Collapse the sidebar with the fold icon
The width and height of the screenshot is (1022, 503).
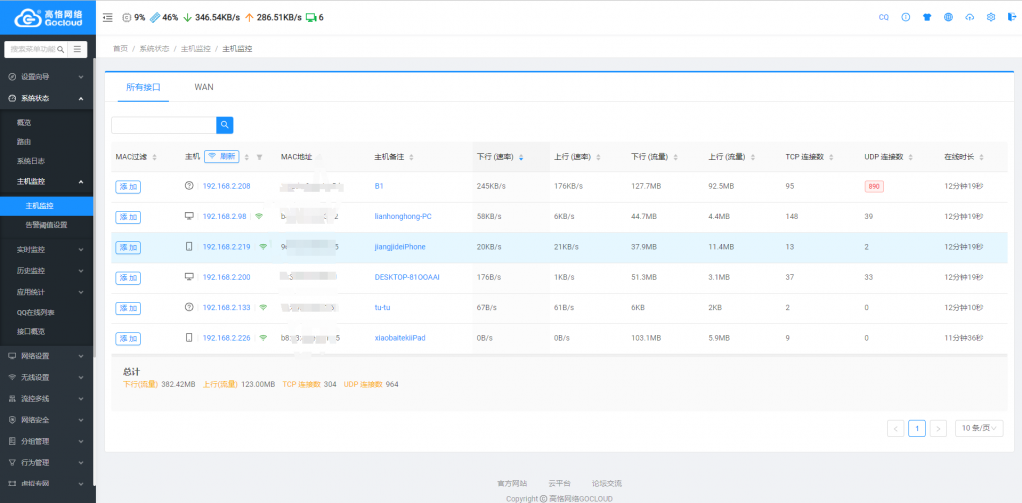click(108, 18)
